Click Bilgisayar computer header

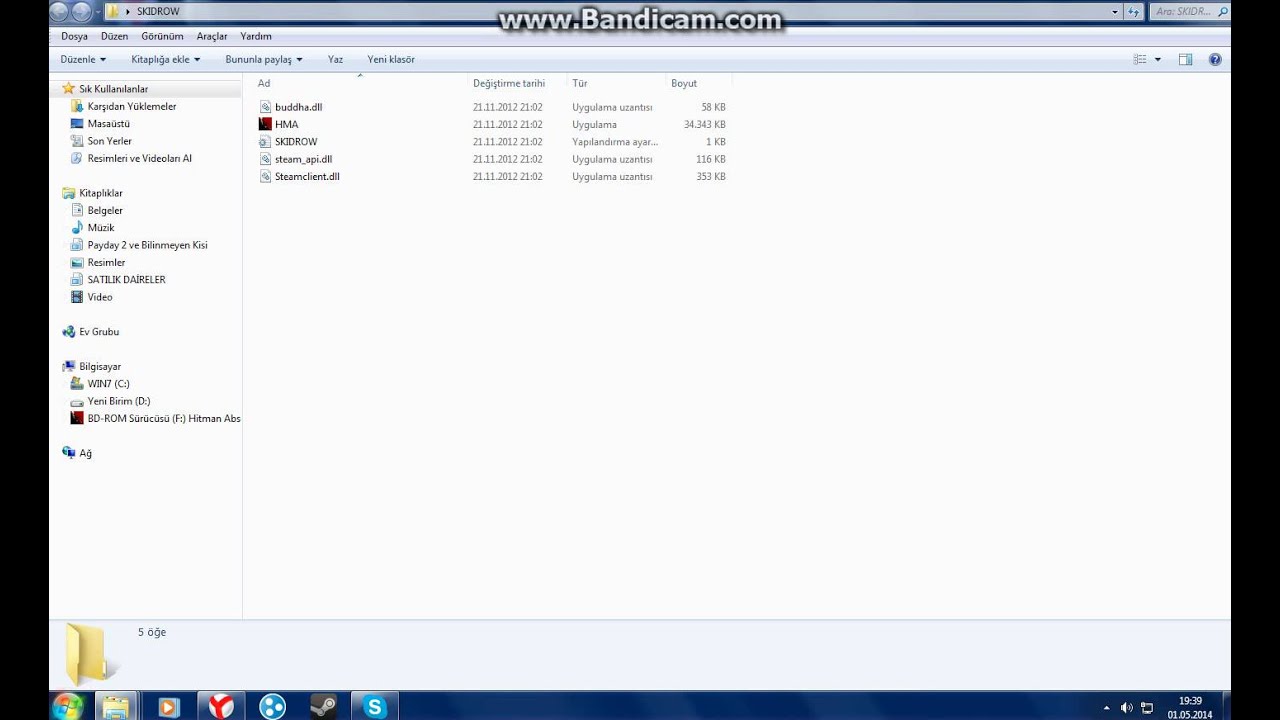(x=100, y=367)
